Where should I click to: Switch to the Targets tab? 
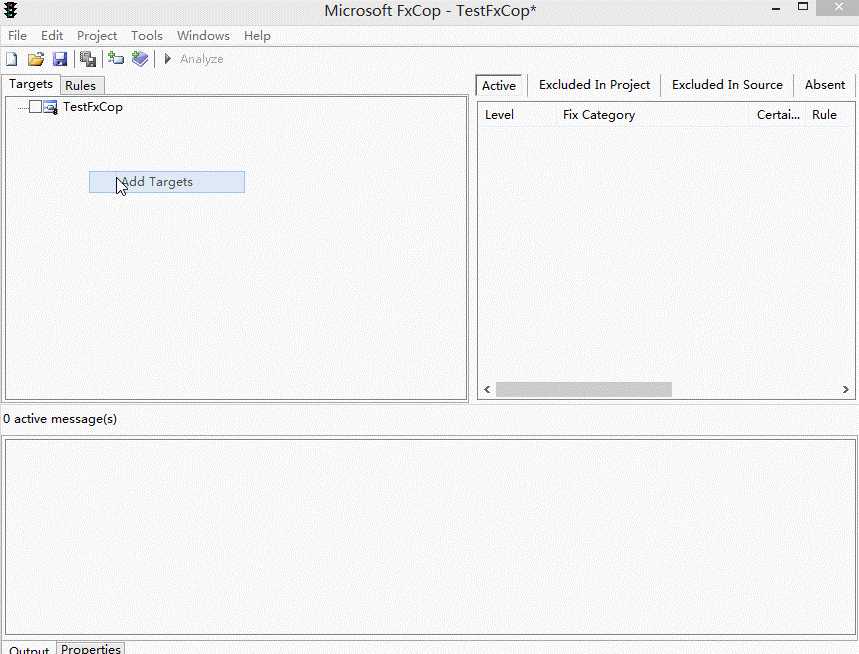tap(31, 84)
